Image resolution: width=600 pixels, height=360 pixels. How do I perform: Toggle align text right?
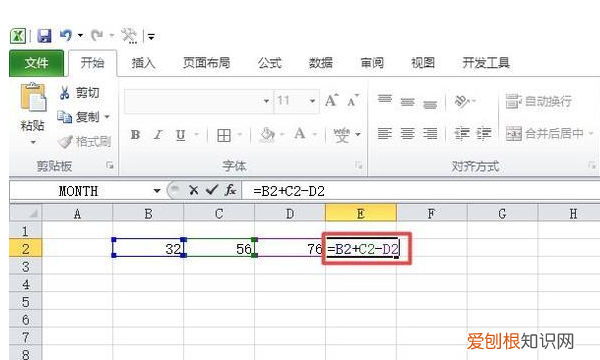(430, 134)
